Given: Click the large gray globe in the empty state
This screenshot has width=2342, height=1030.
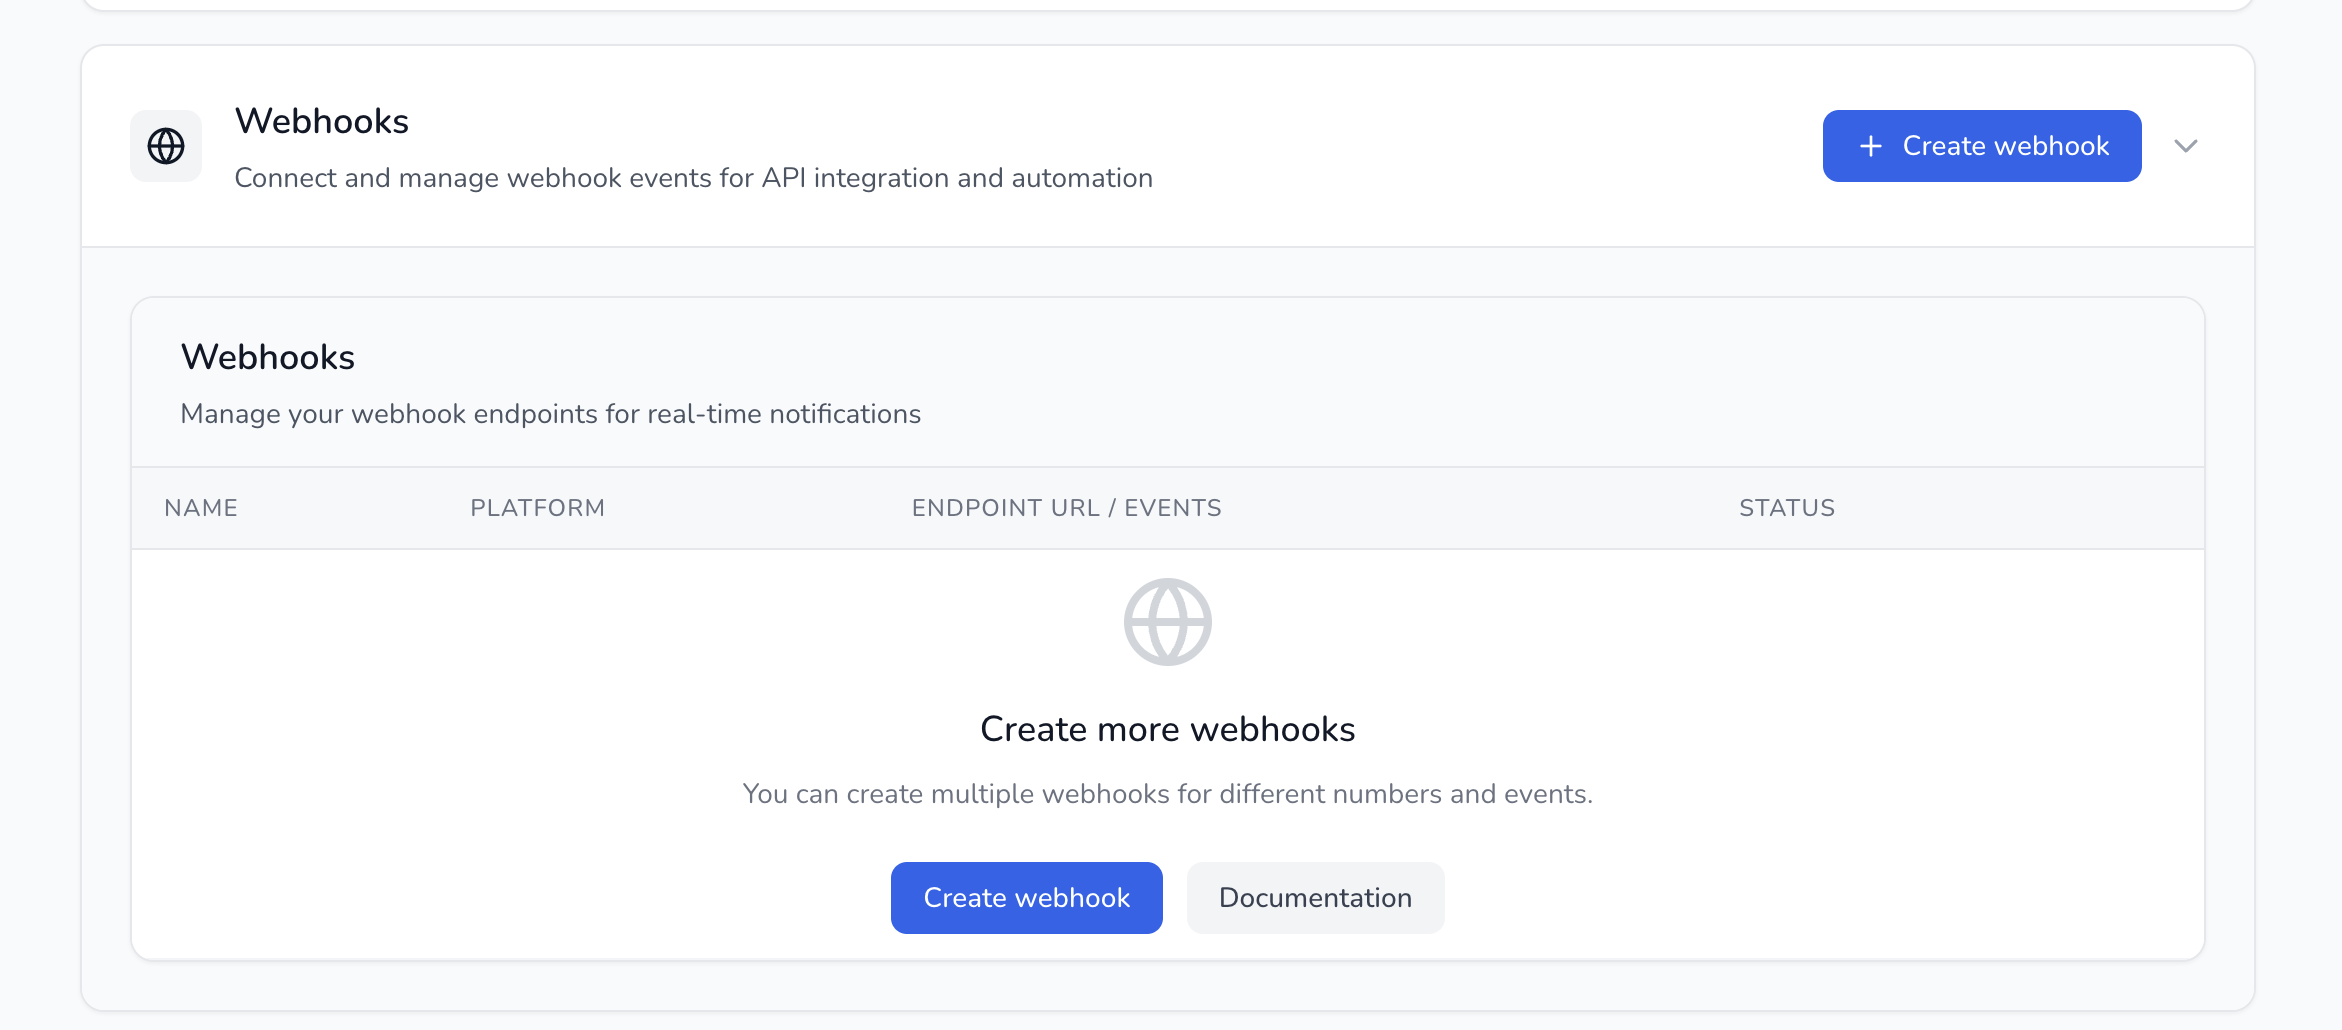Looking at the screenshot, I should 1167,622.
